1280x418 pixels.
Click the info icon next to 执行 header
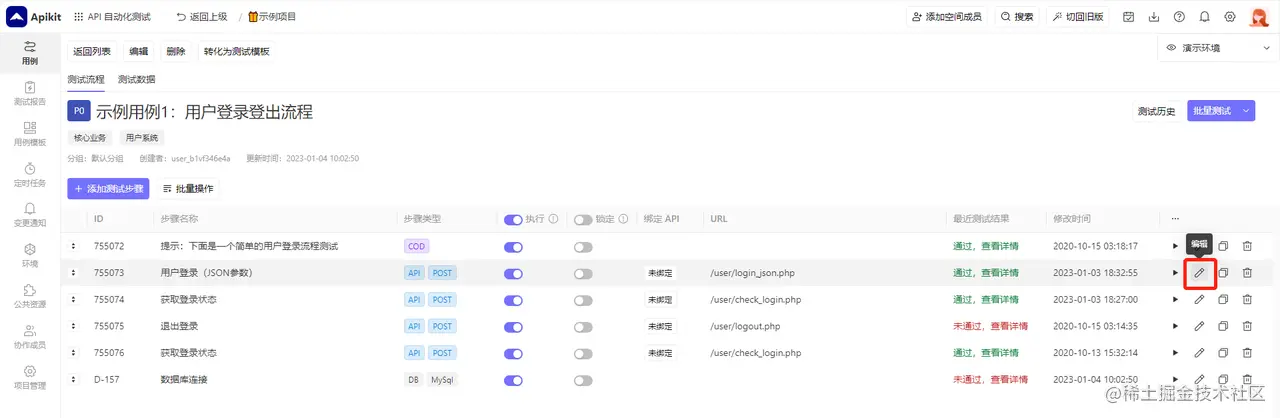click(x=553, y=219)
